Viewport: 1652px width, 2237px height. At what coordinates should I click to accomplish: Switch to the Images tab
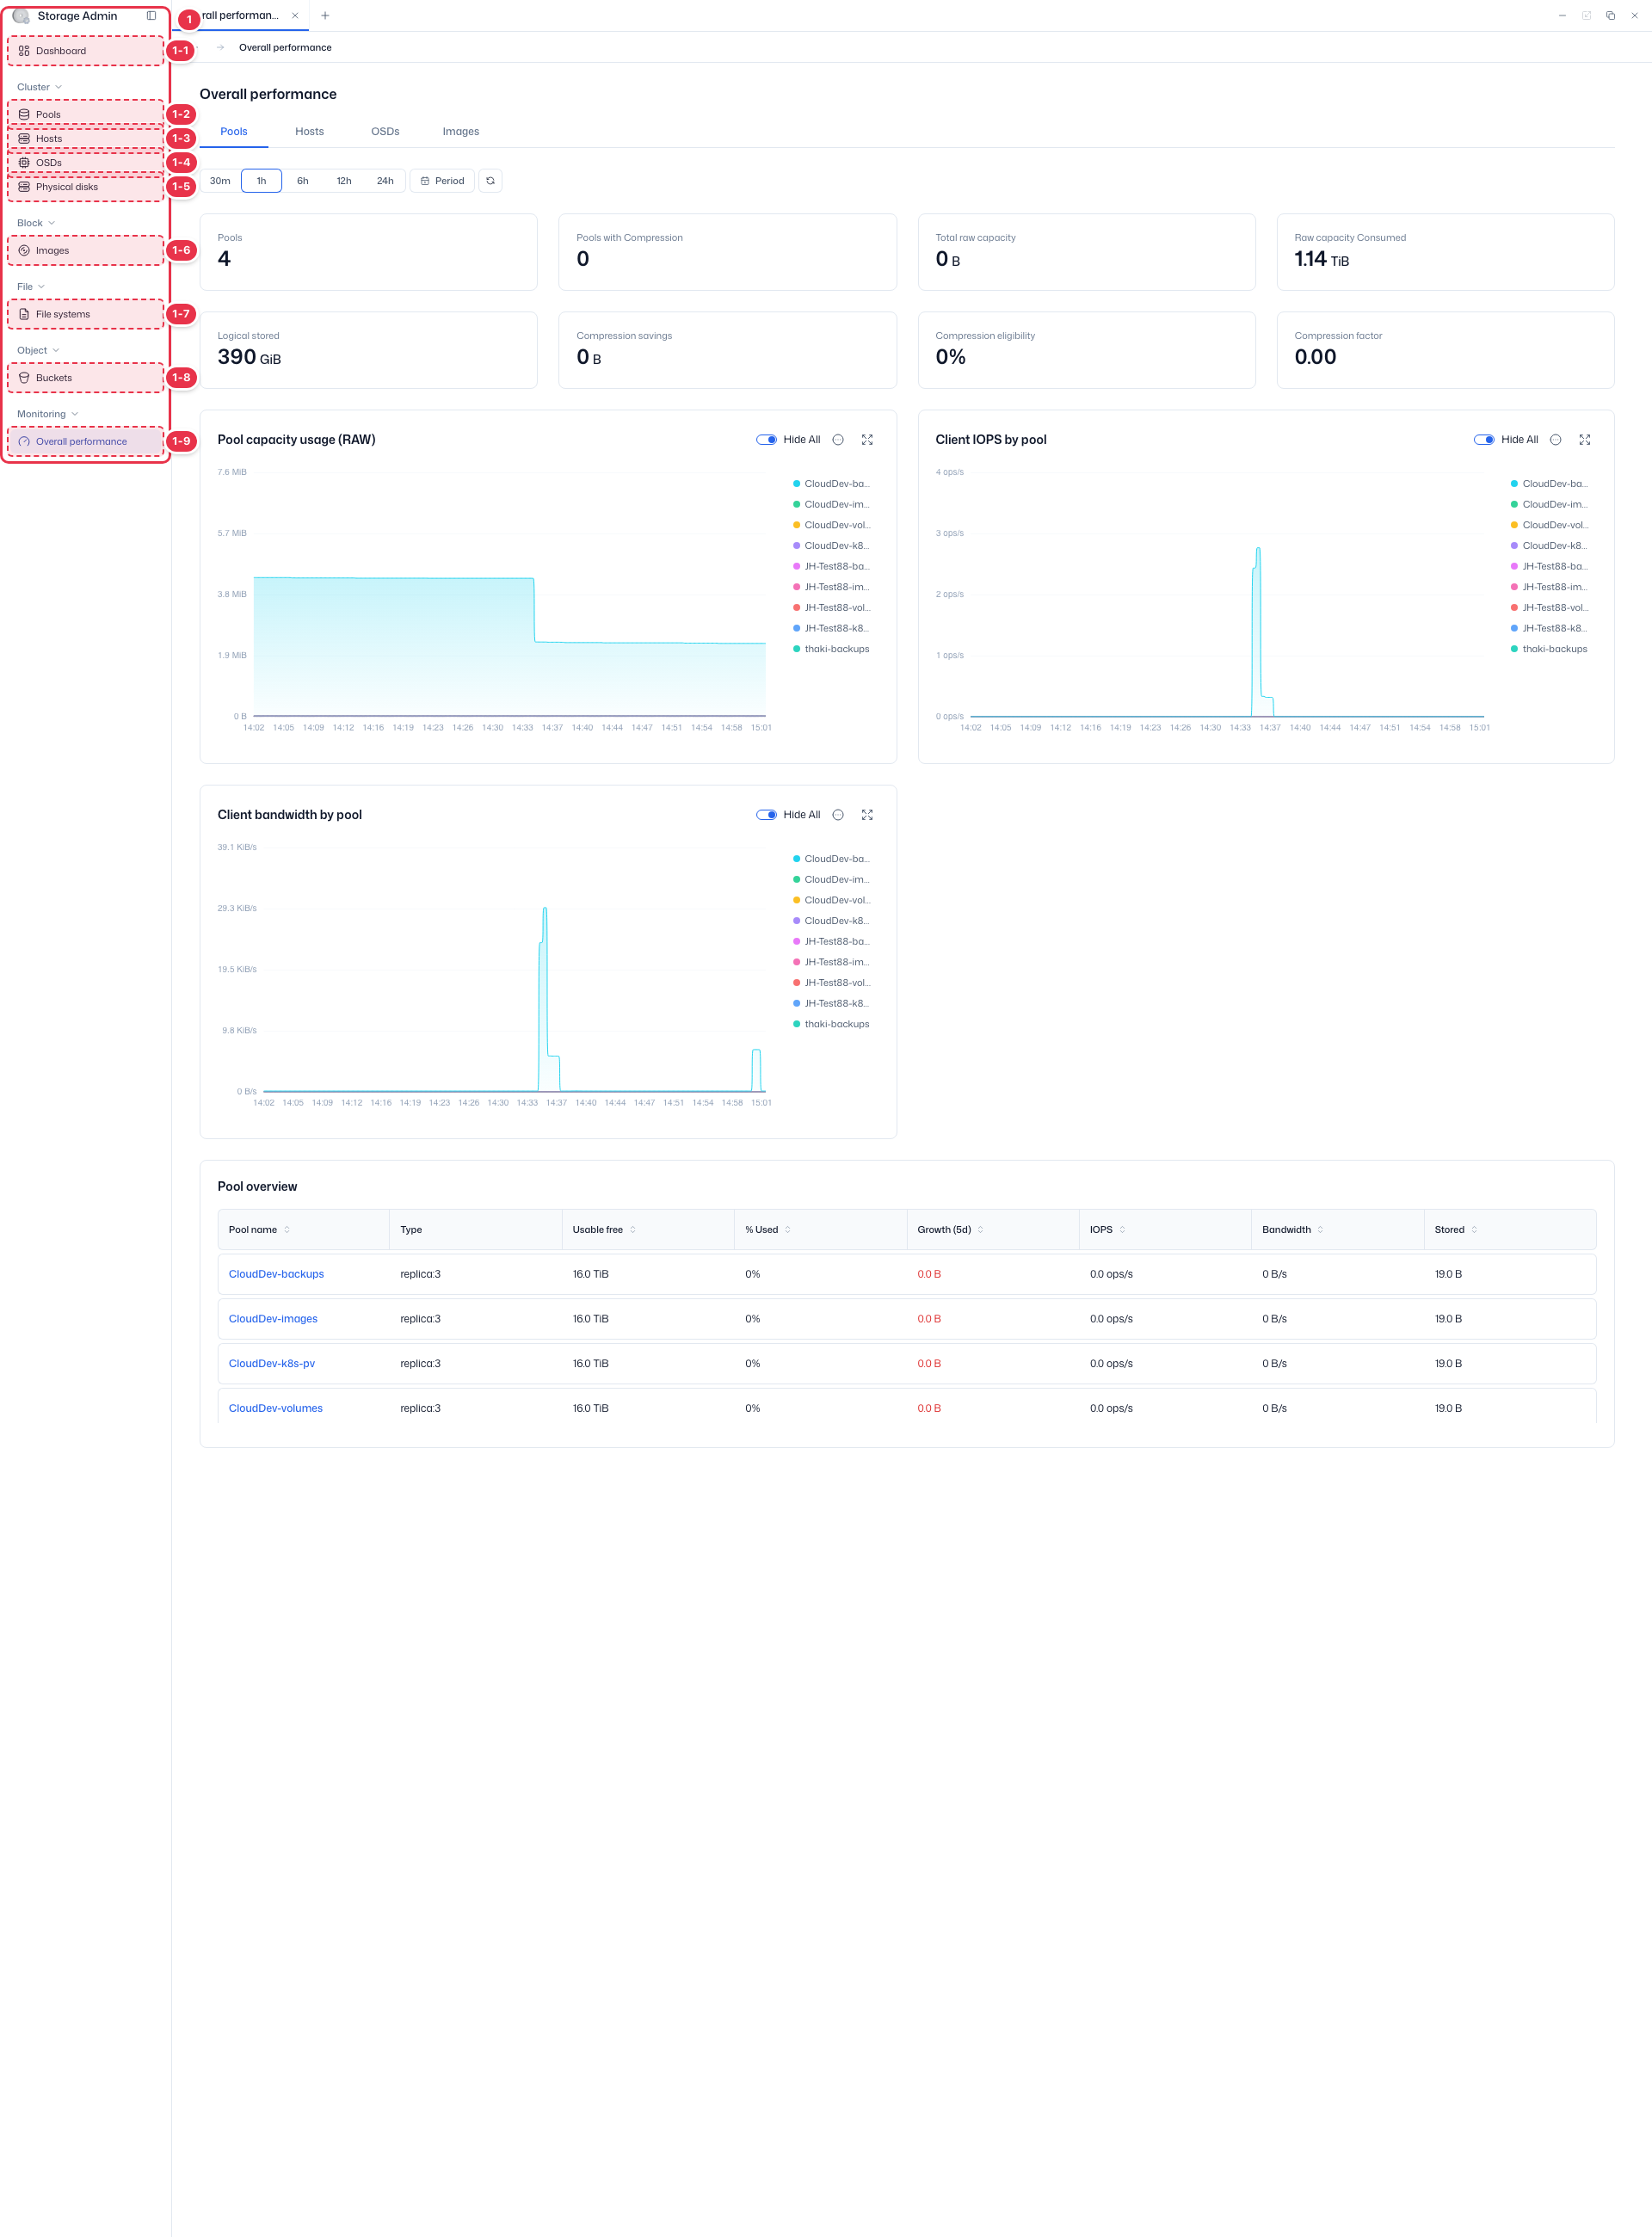(x=461, y=132)
